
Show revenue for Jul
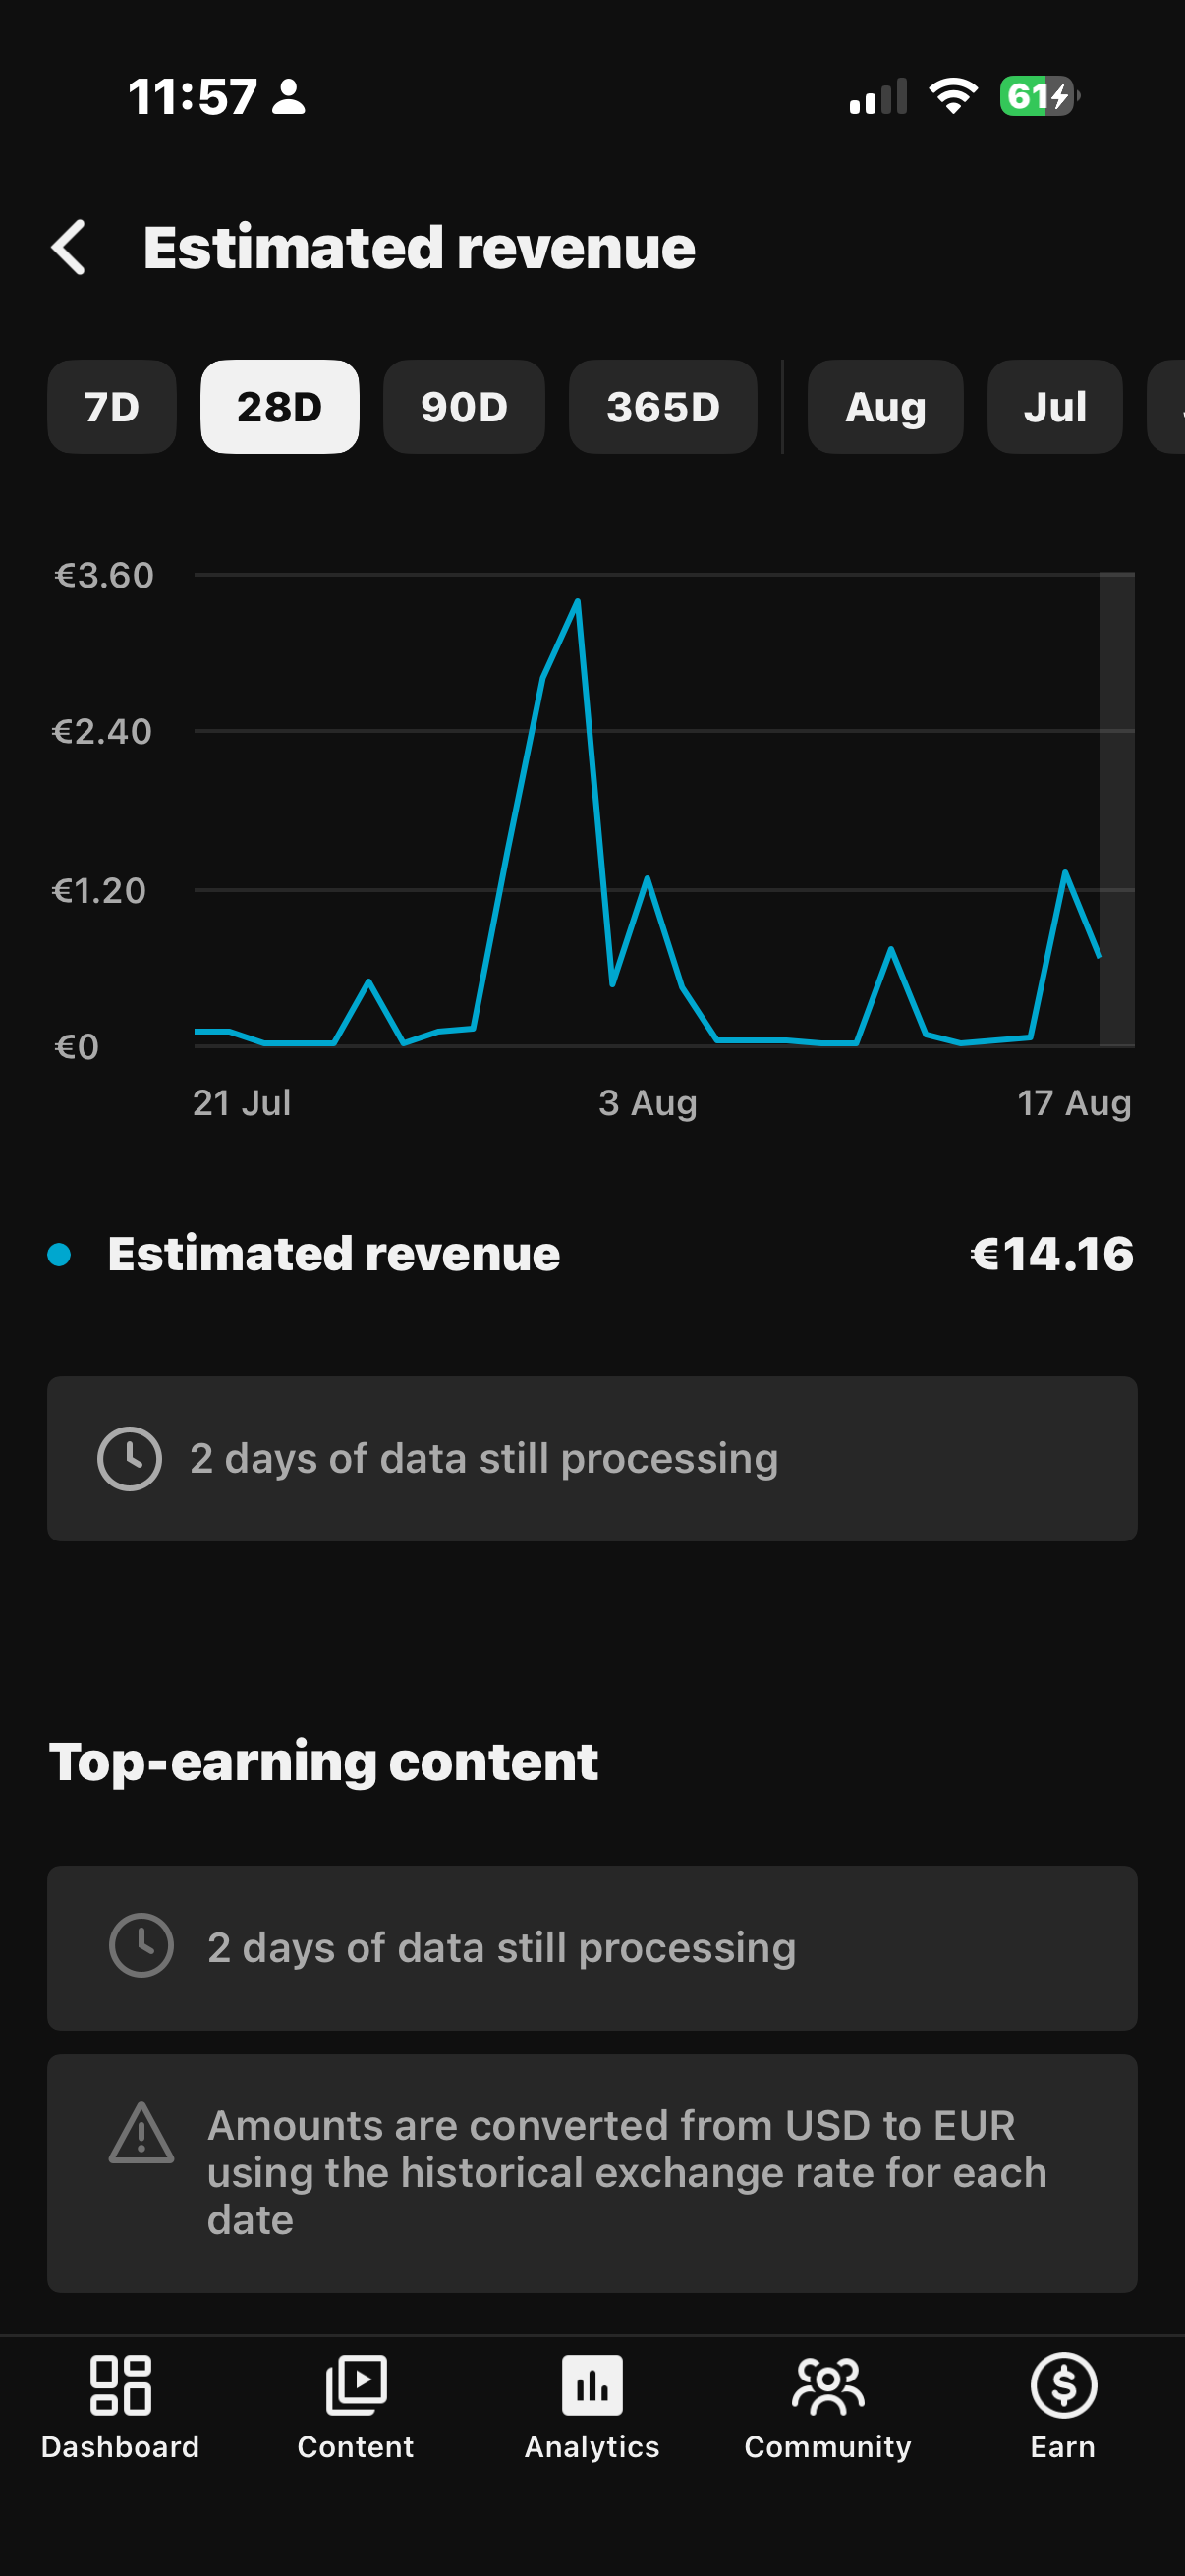(x=1055, y=407)
